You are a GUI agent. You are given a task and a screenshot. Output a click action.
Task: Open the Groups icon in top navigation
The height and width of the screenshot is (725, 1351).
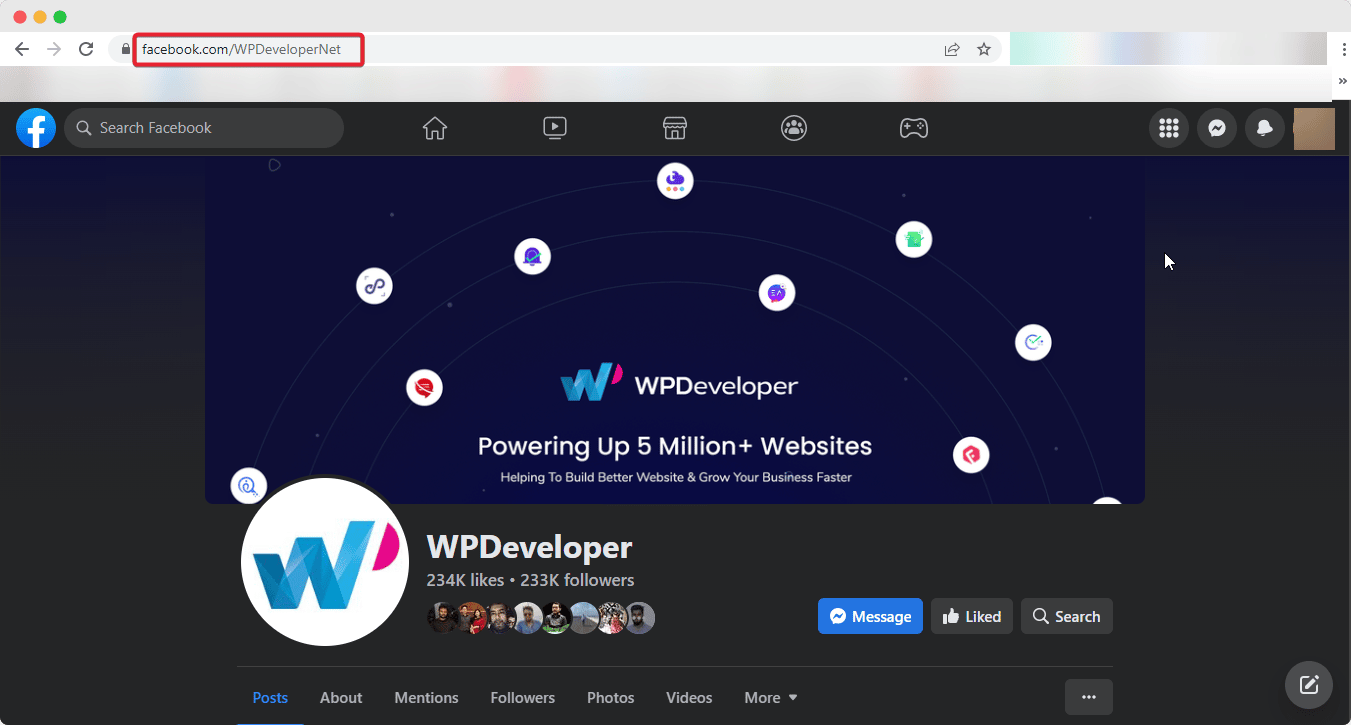coord(794,128)
